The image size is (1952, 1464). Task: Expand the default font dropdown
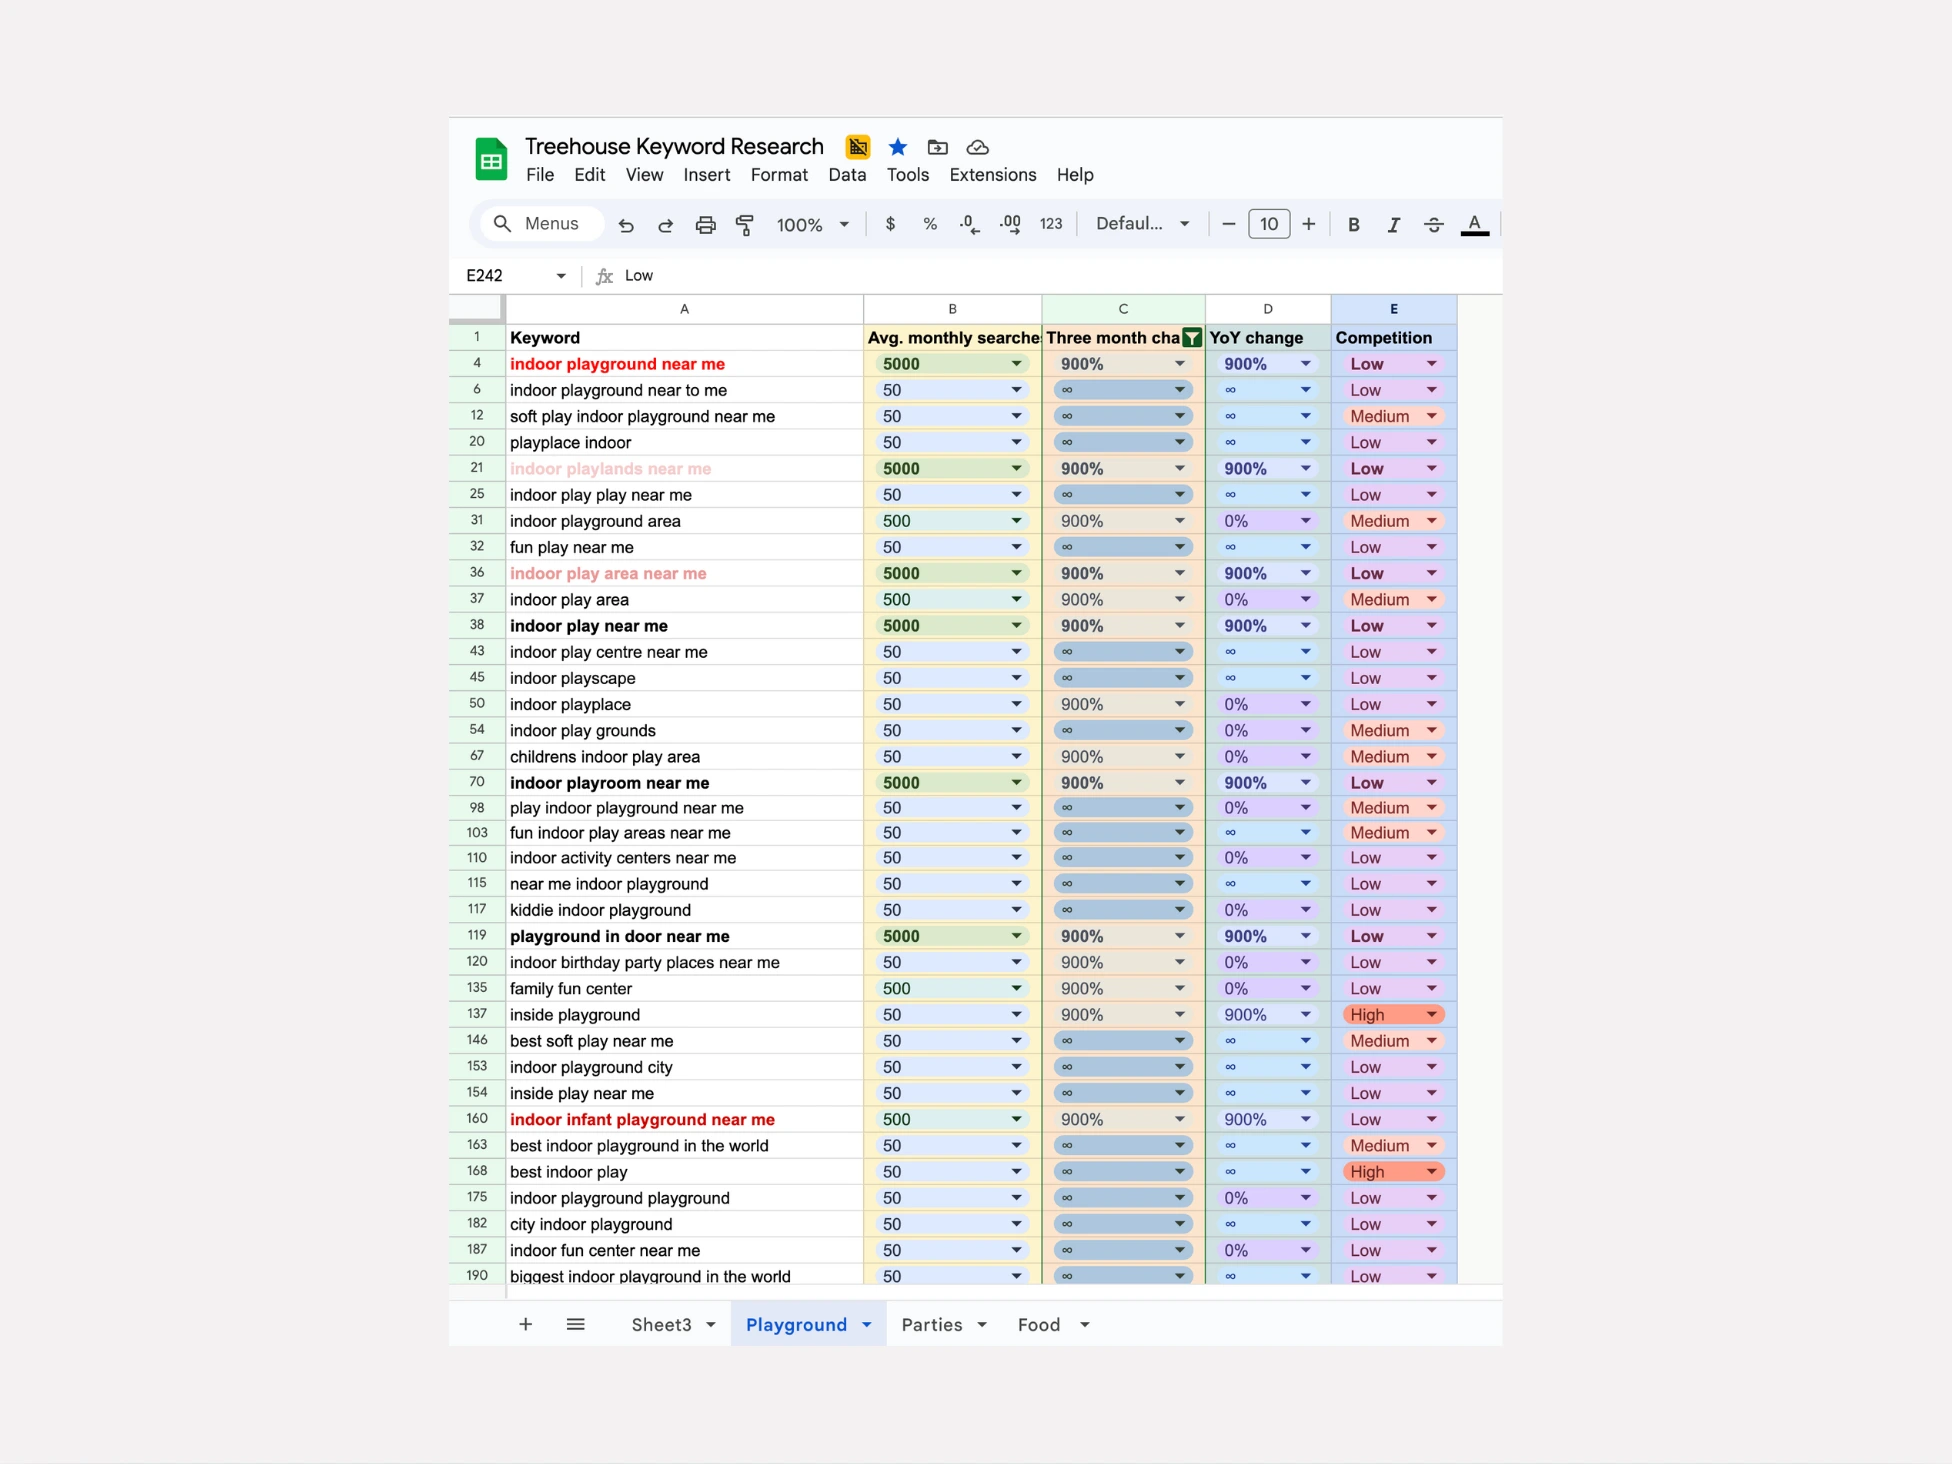coord(1142,224)
